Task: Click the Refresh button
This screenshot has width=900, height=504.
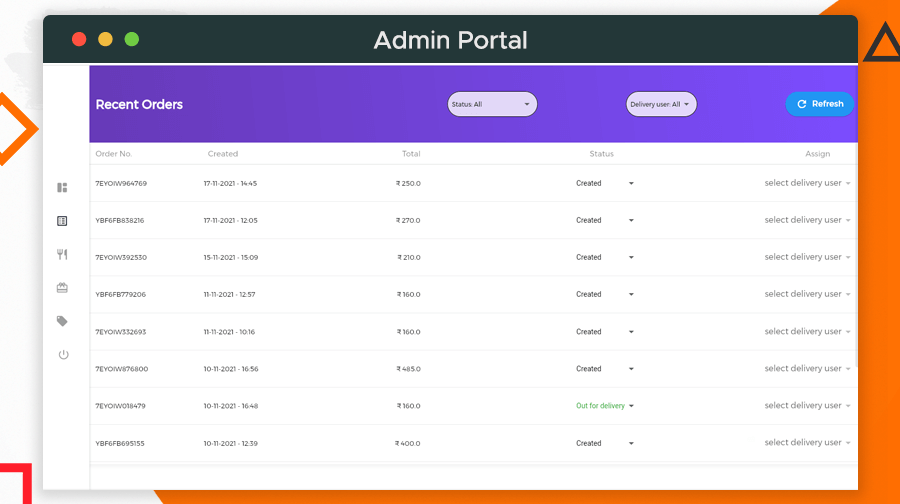Action: tap(819, 104)
